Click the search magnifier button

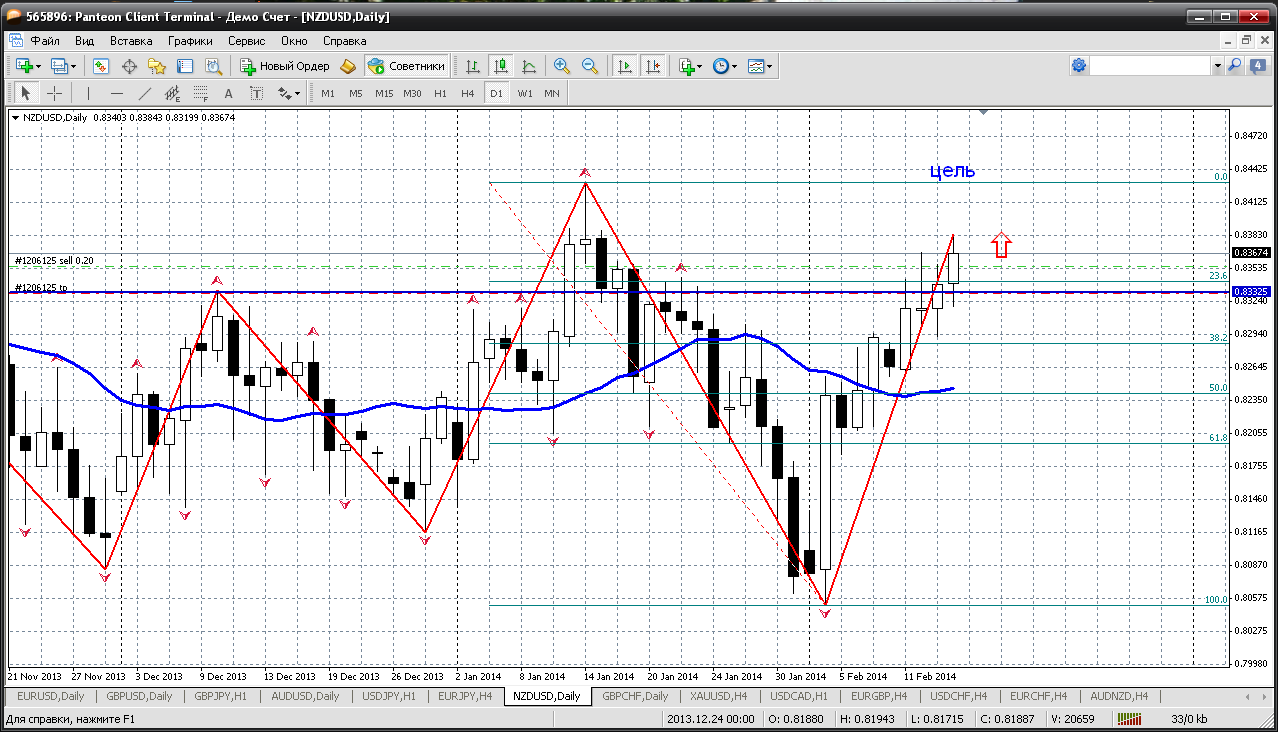[1234, 65]
